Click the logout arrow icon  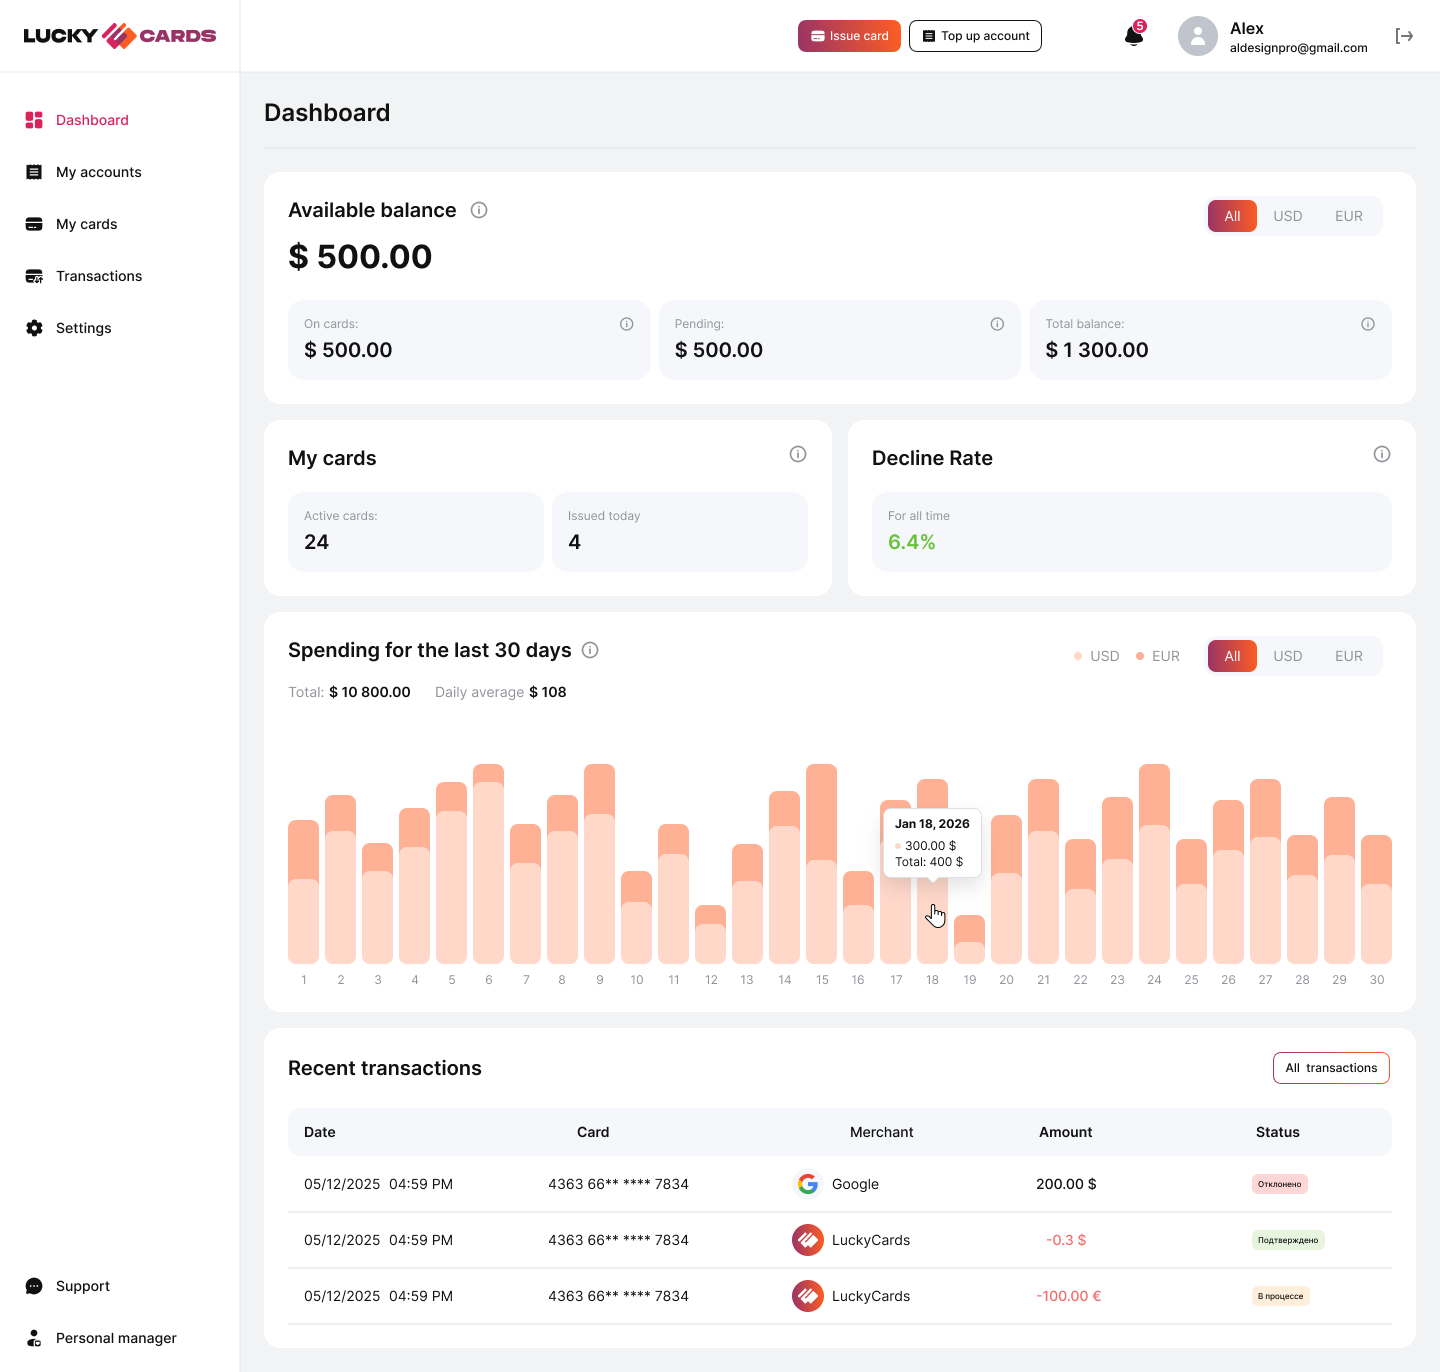(1405, 35)
